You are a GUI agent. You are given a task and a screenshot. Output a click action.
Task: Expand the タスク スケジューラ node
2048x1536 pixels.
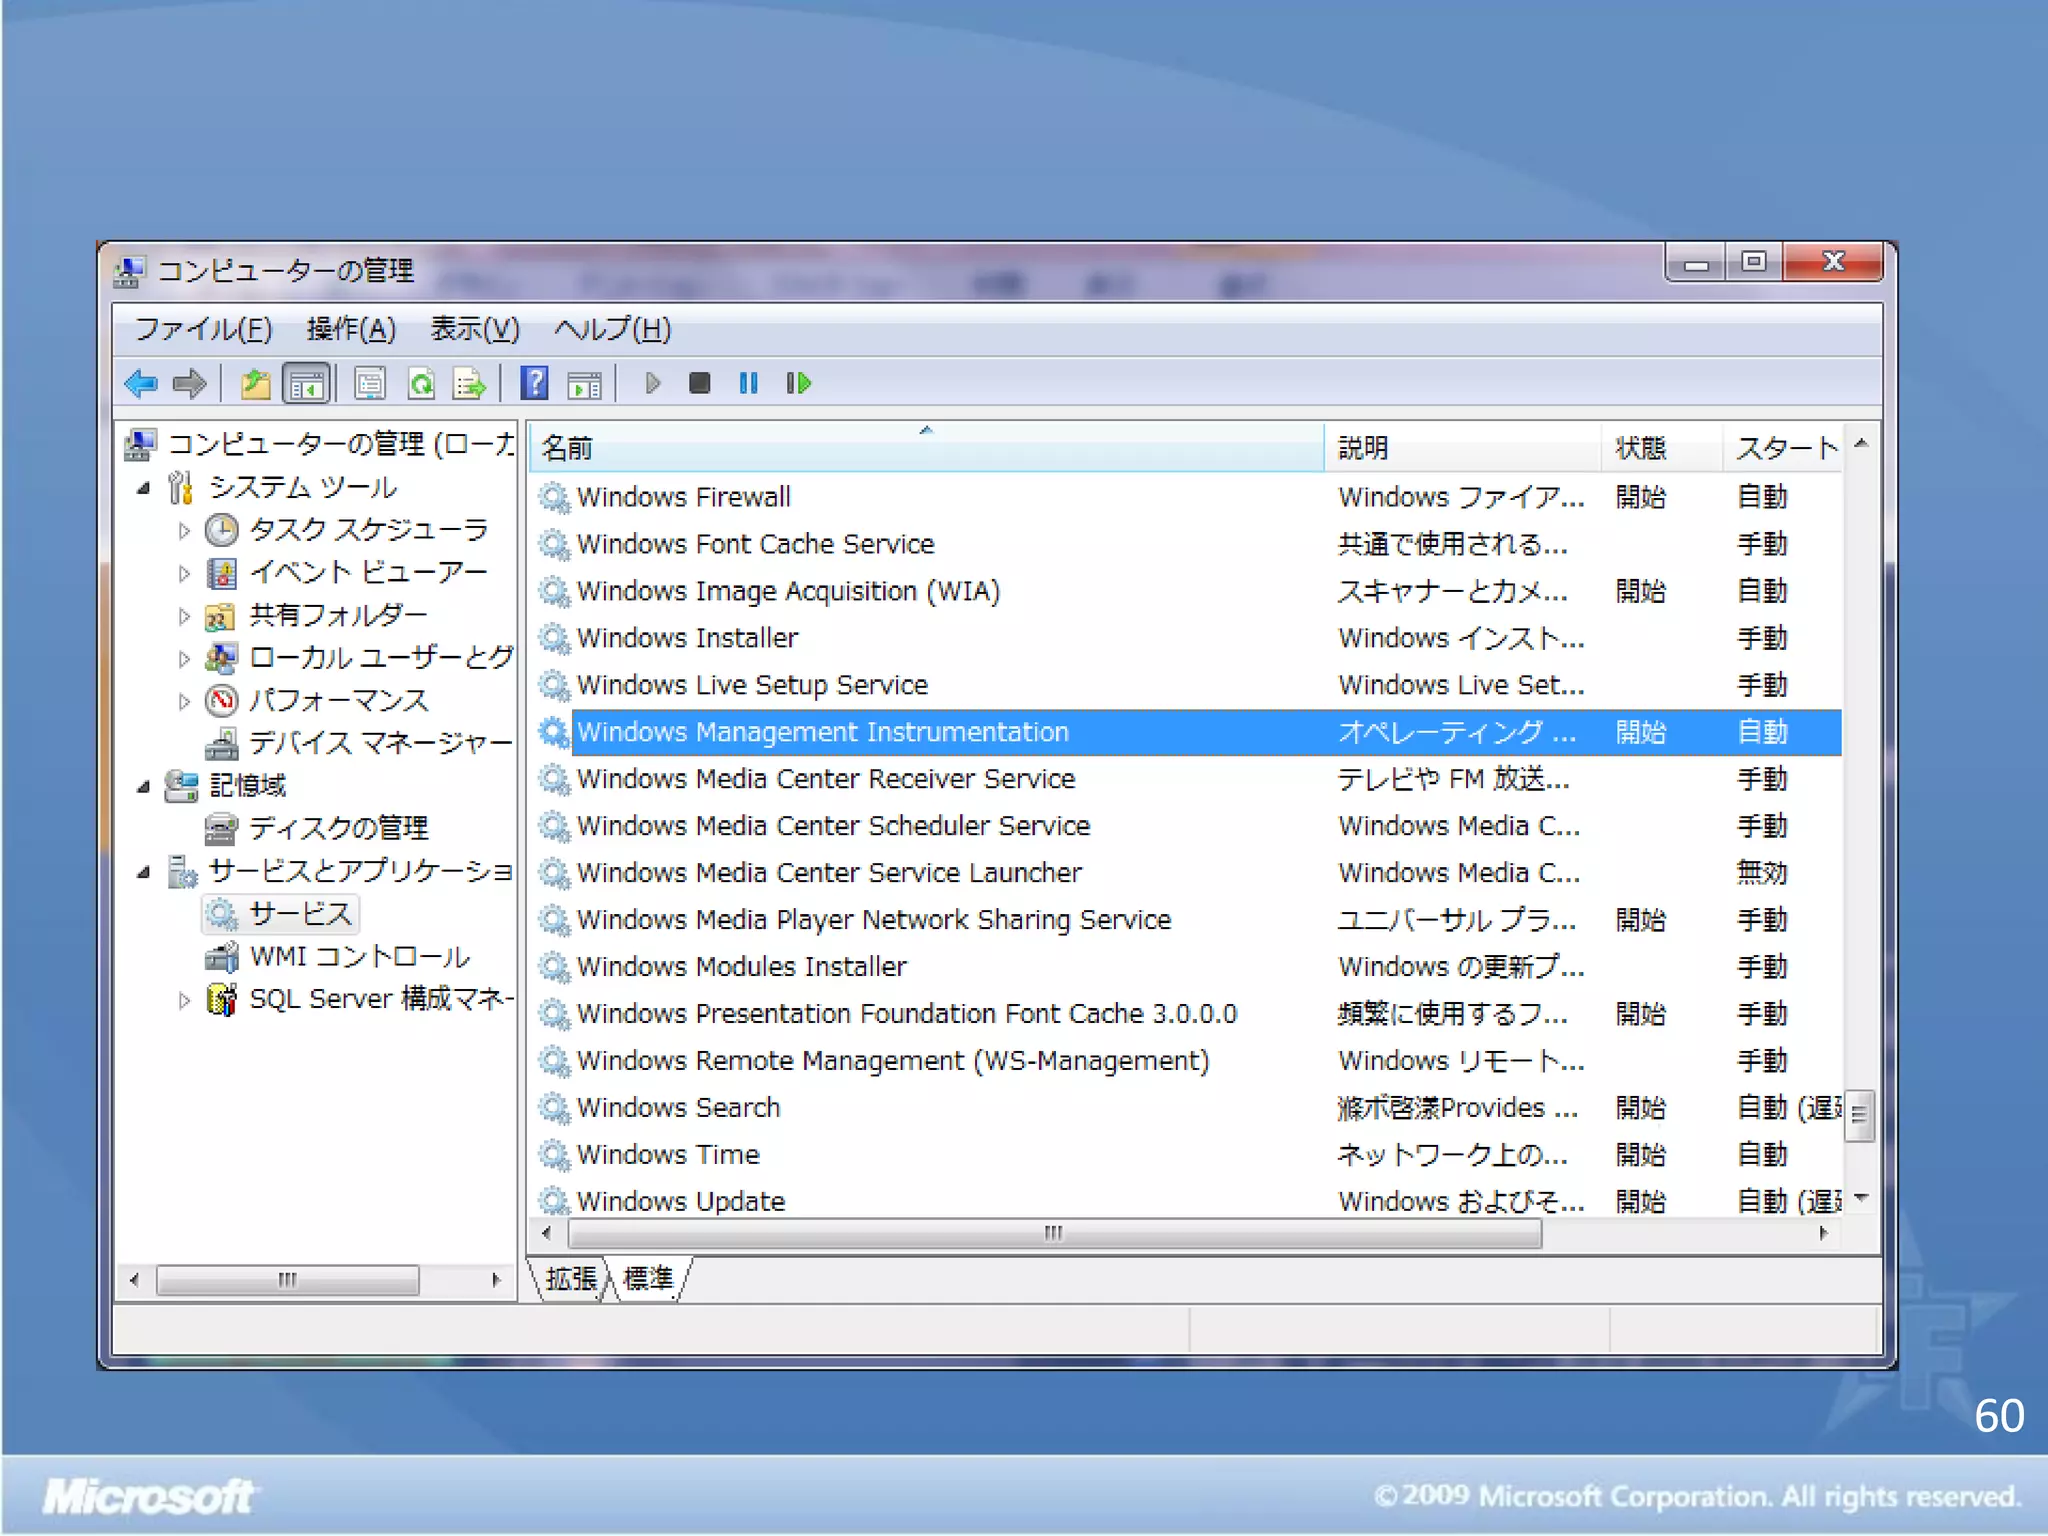click(184, 531)
